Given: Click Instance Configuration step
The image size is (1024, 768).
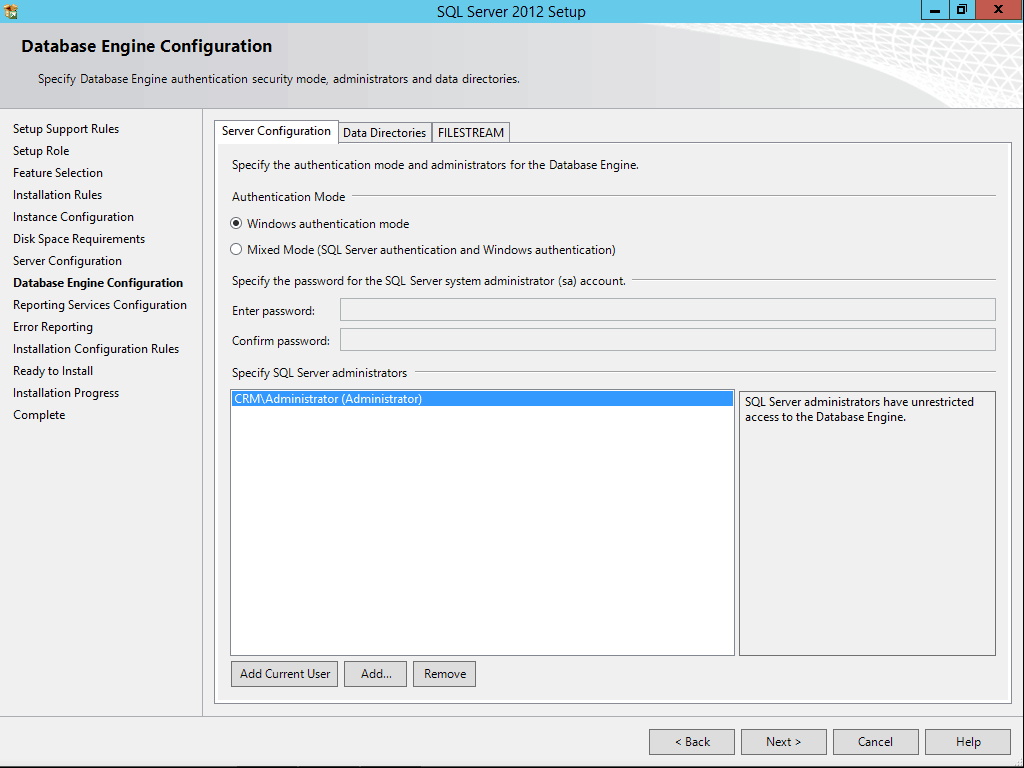Looking at the screenshot, I should click(73, 217).
